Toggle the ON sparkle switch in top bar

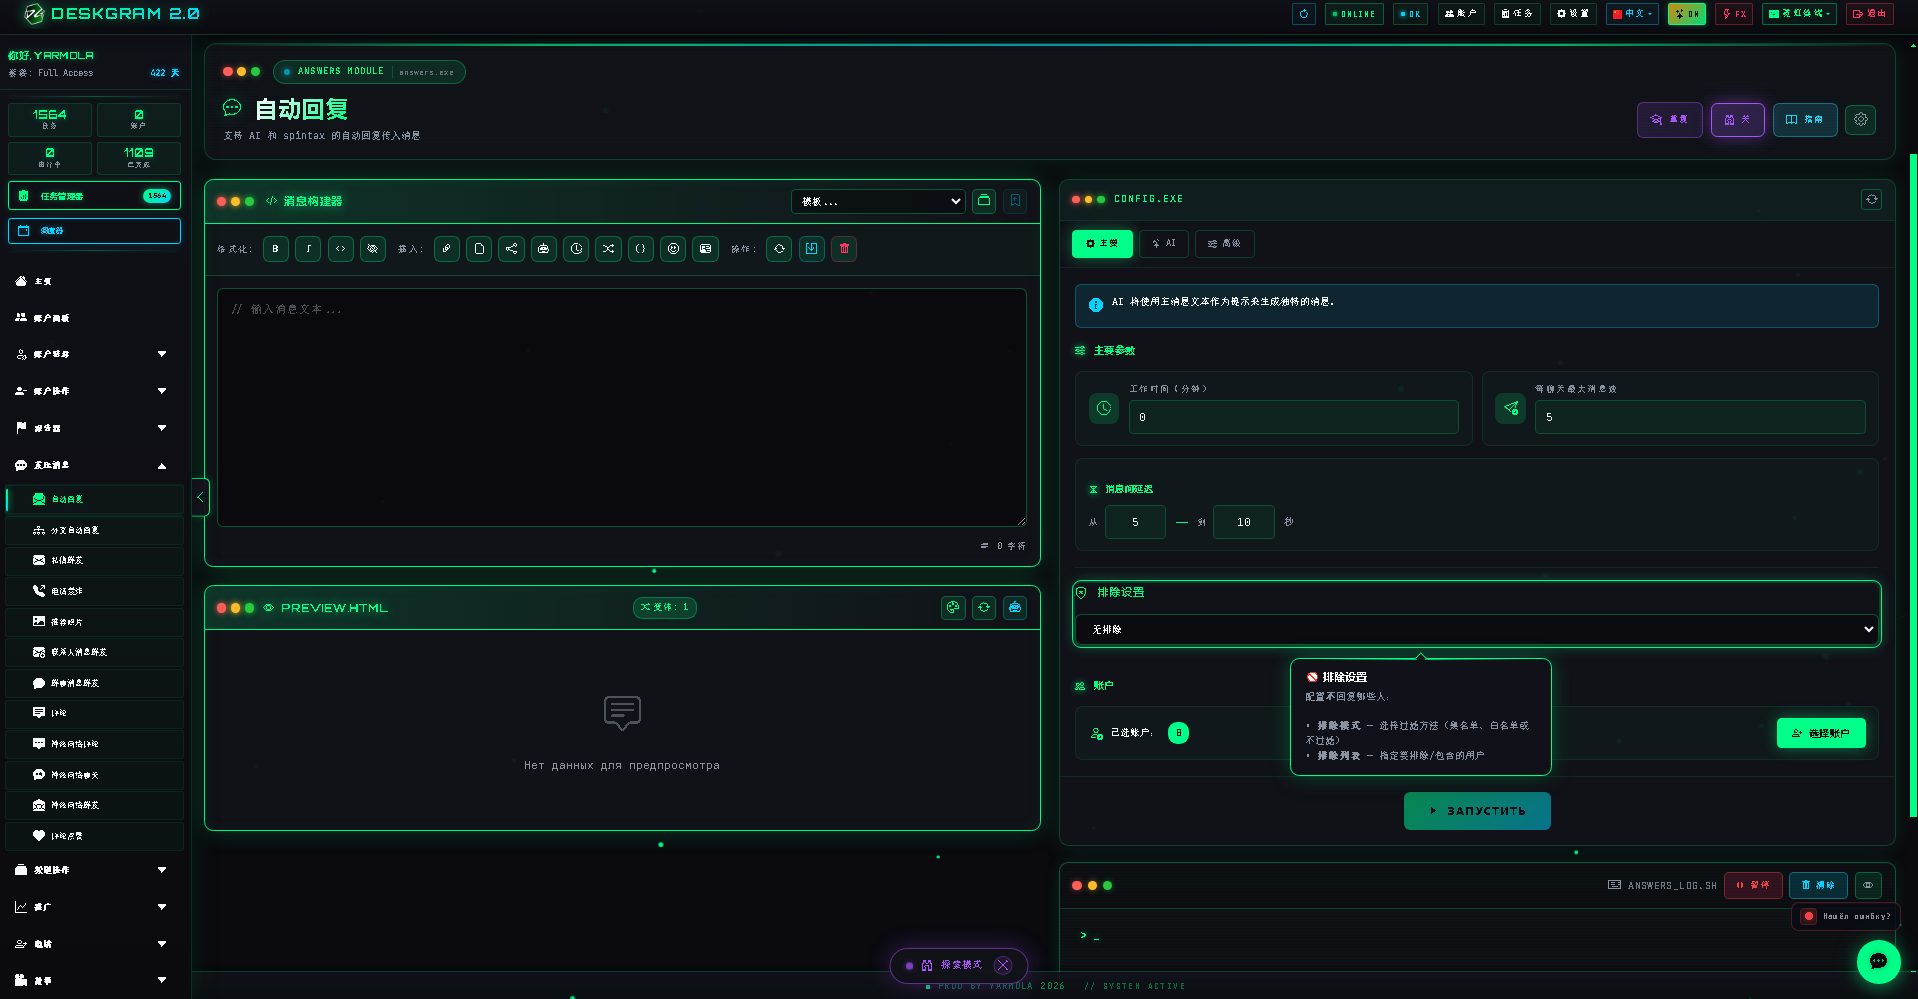[x=1686, y=14]
